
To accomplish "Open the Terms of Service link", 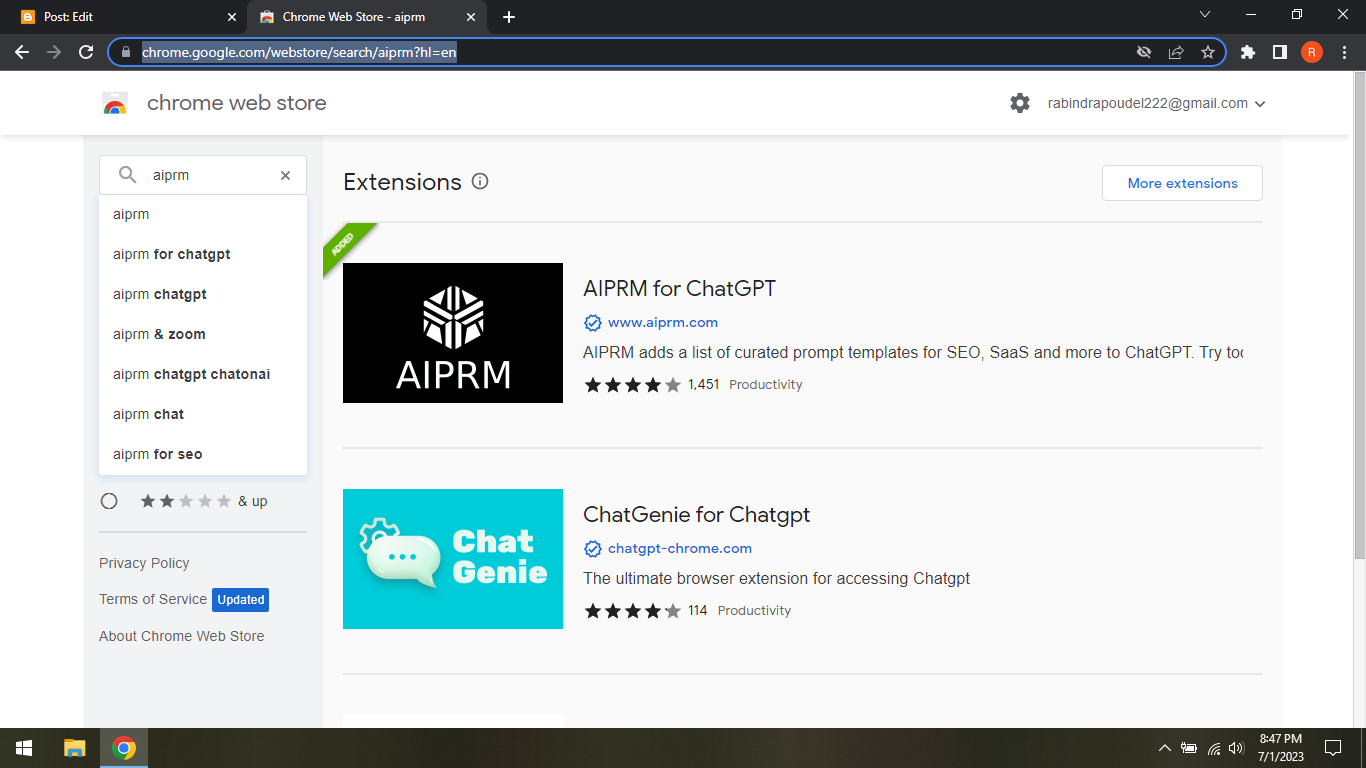I will [153, 599].
